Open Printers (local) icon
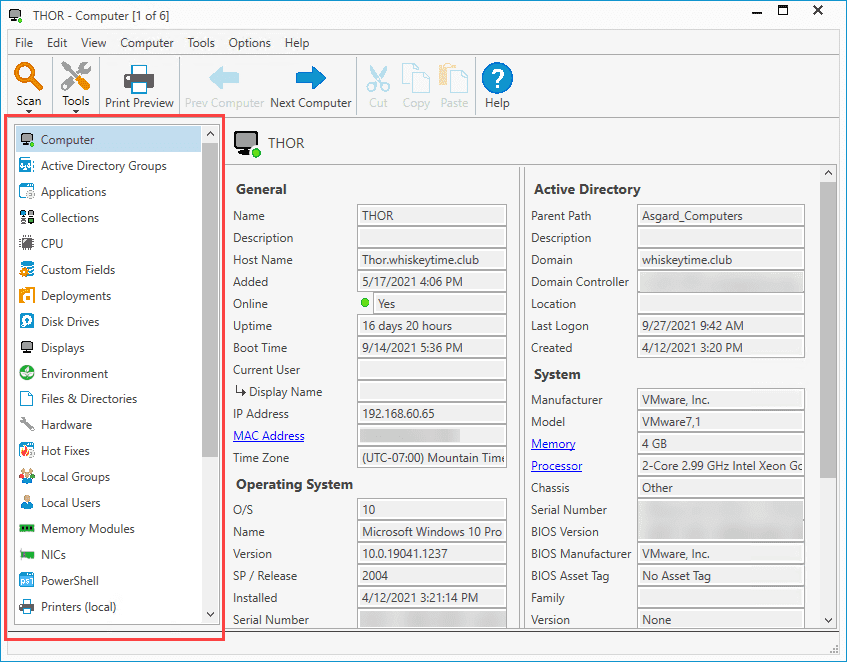847x662 pixels. coord(27,606)
